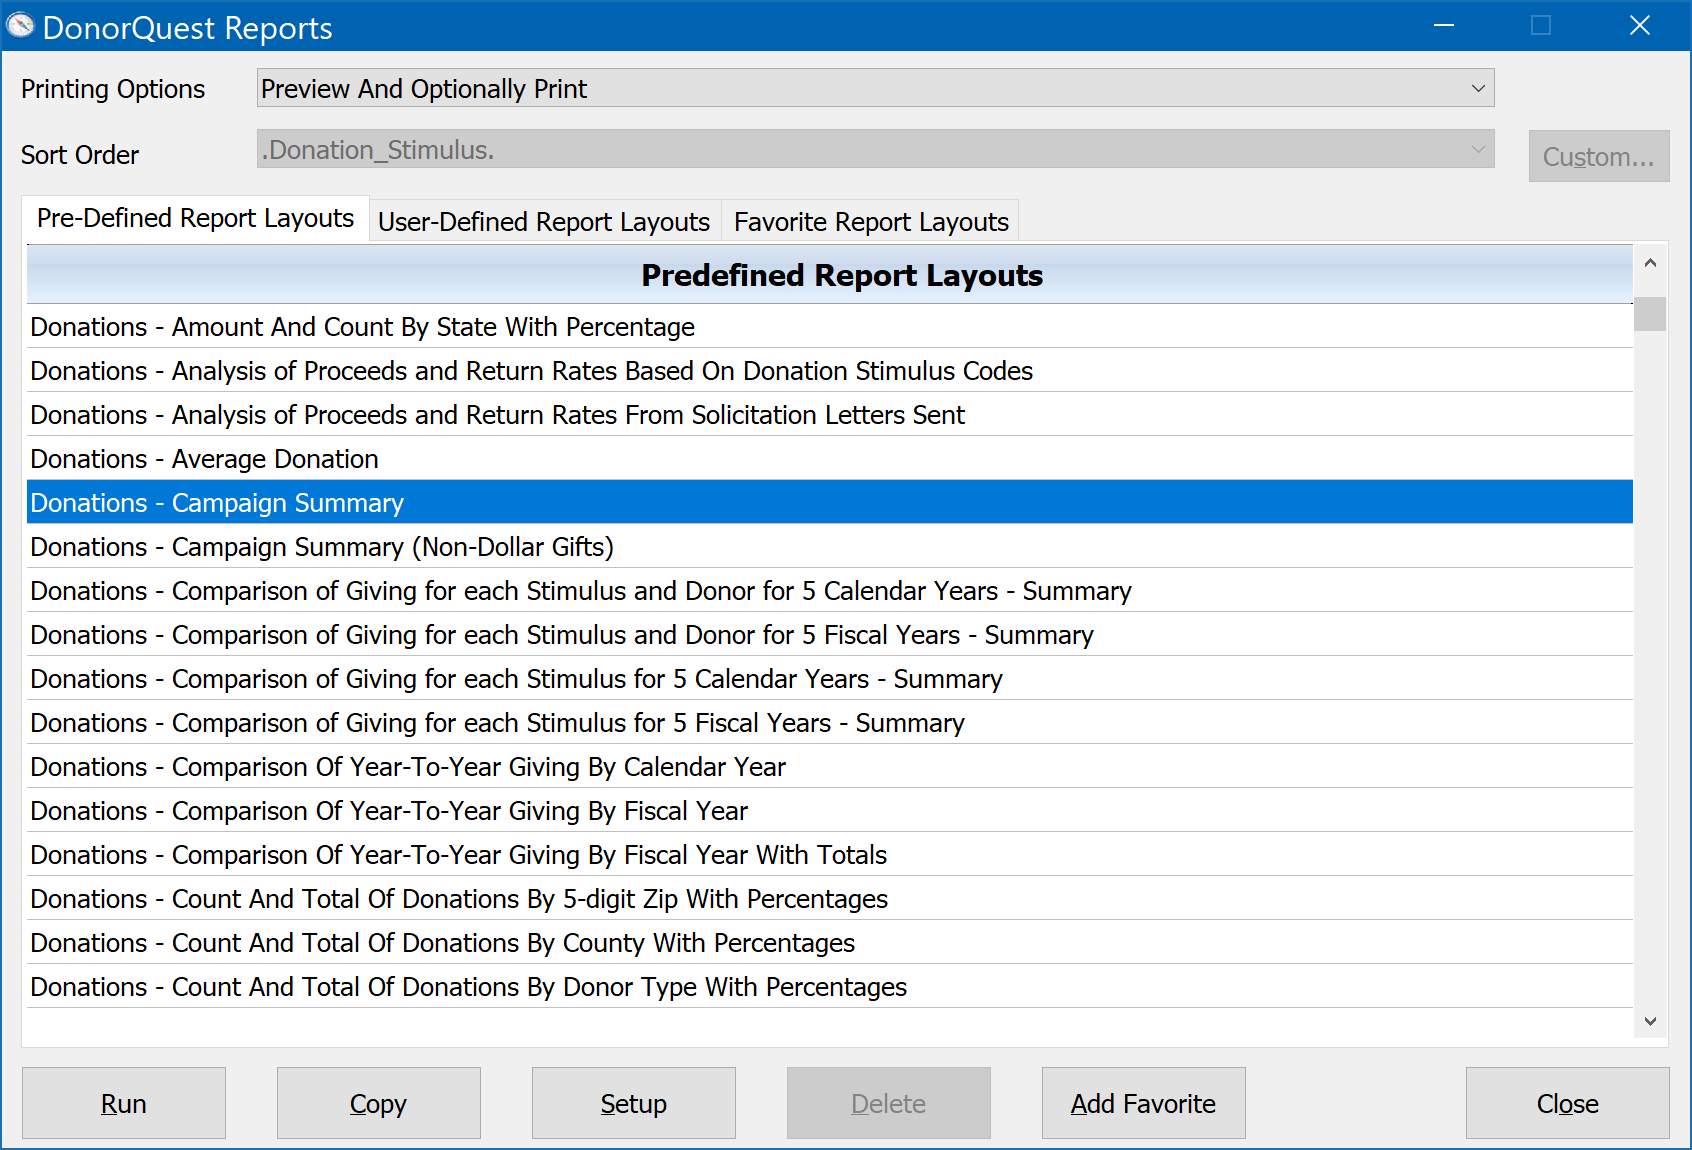Select Donations - Average Donation report

coord(830,459)
